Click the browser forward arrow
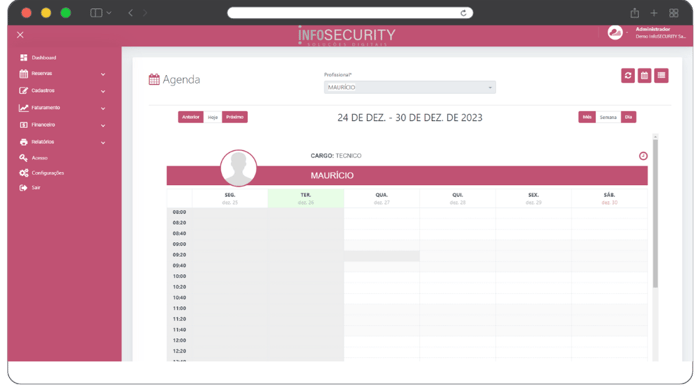The height and width of the screenshot is (389, 699). click(x=145, y=13)
